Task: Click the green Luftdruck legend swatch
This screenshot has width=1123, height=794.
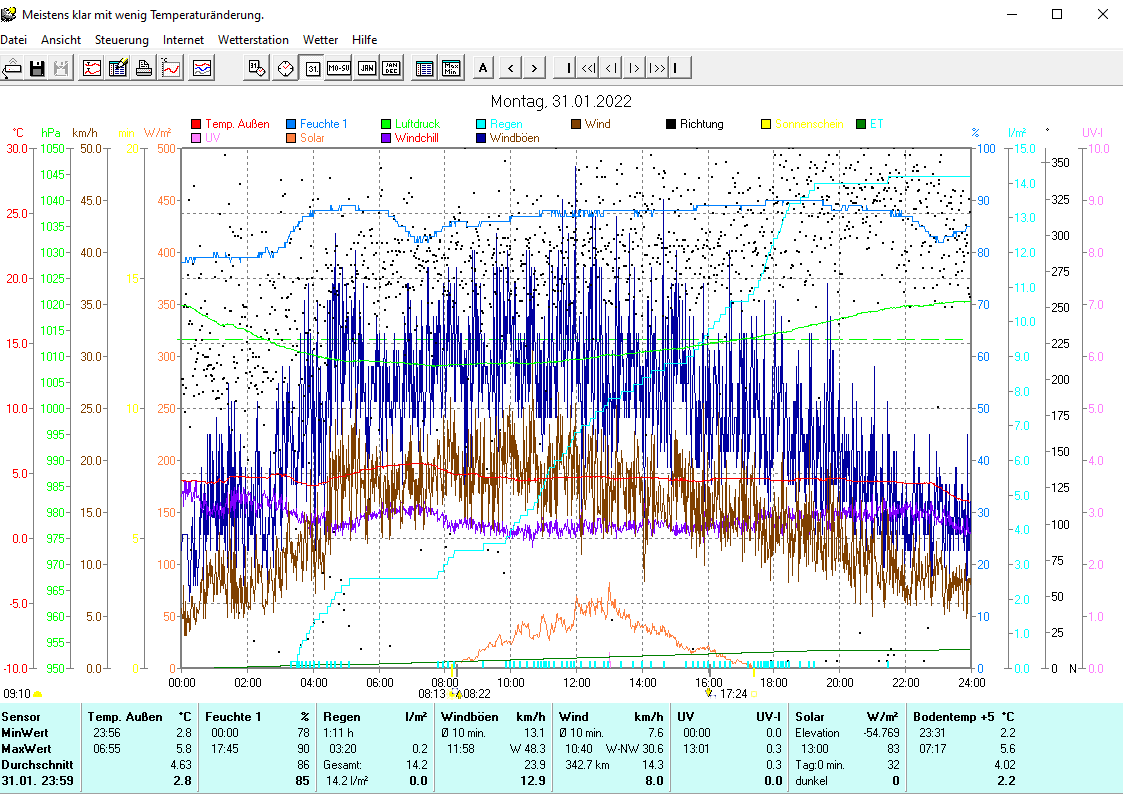Action: [386, 125]
